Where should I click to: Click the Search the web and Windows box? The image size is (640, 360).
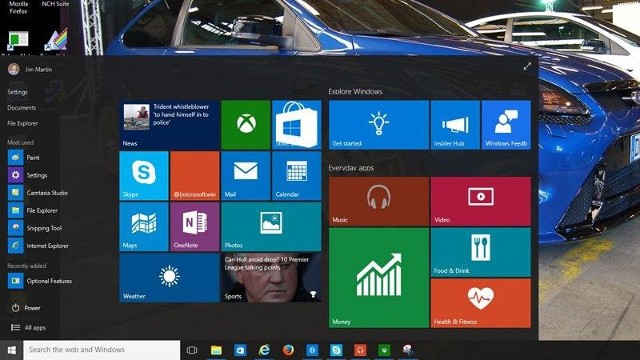(102, 350)
